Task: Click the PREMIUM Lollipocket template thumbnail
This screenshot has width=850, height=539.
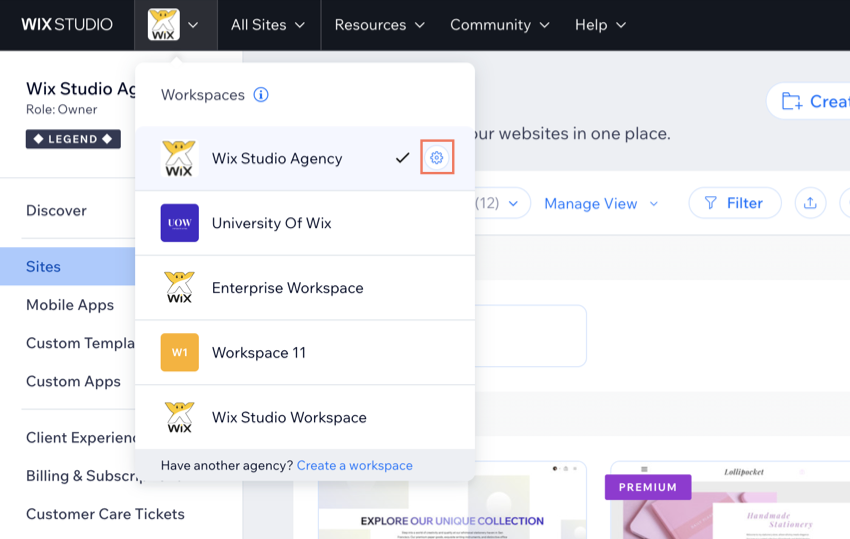Action: [x=727, y=505]
